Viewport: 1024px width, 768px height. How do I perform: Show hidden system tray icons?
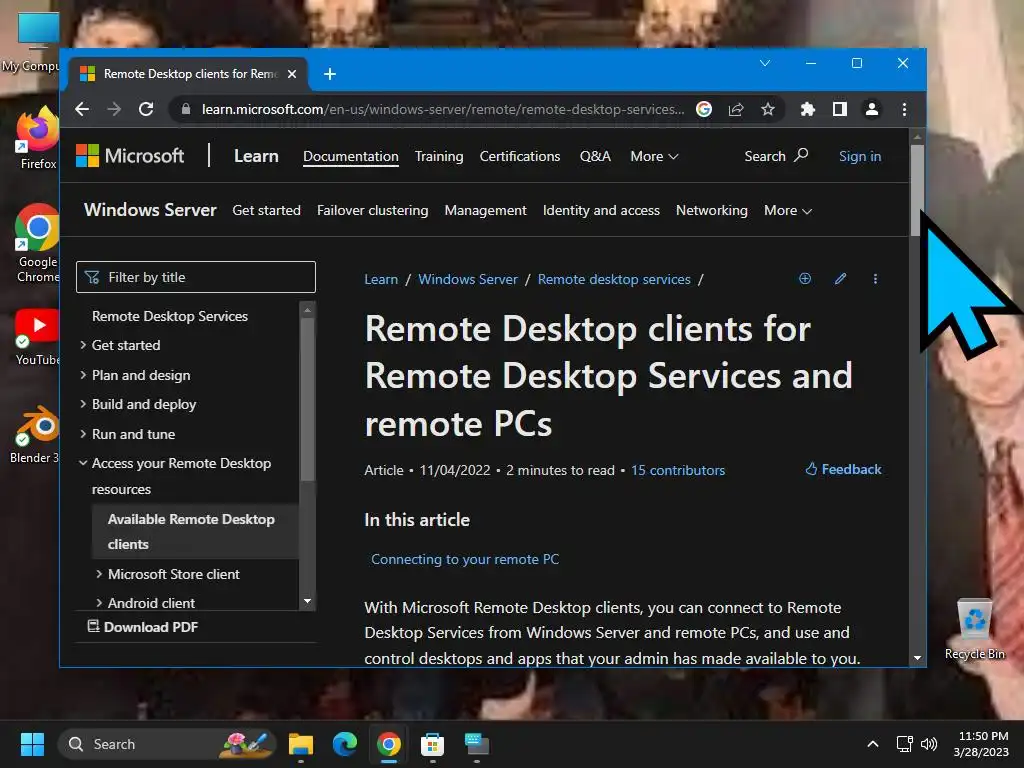pos(872,744)
